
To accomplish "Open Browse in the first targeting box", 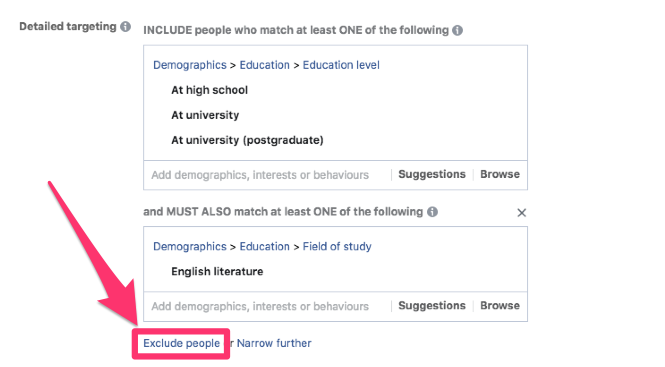I will click(500, 174).
